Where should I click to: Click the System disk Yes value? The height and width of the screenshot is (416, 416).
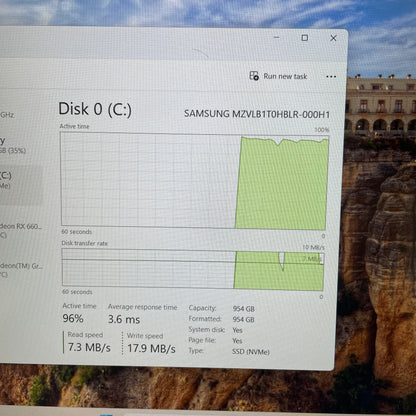pyautogui.click(x=237, y=330)
